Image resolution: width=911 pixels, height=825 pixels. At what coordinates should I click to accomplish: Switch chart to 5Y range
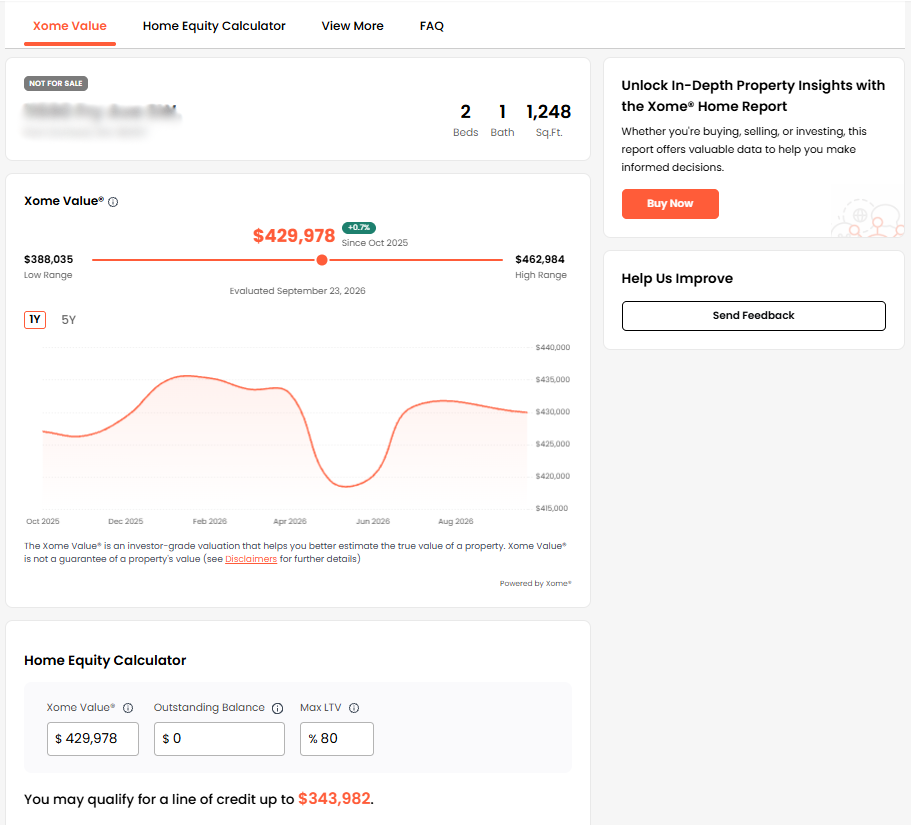coord(69,320)
